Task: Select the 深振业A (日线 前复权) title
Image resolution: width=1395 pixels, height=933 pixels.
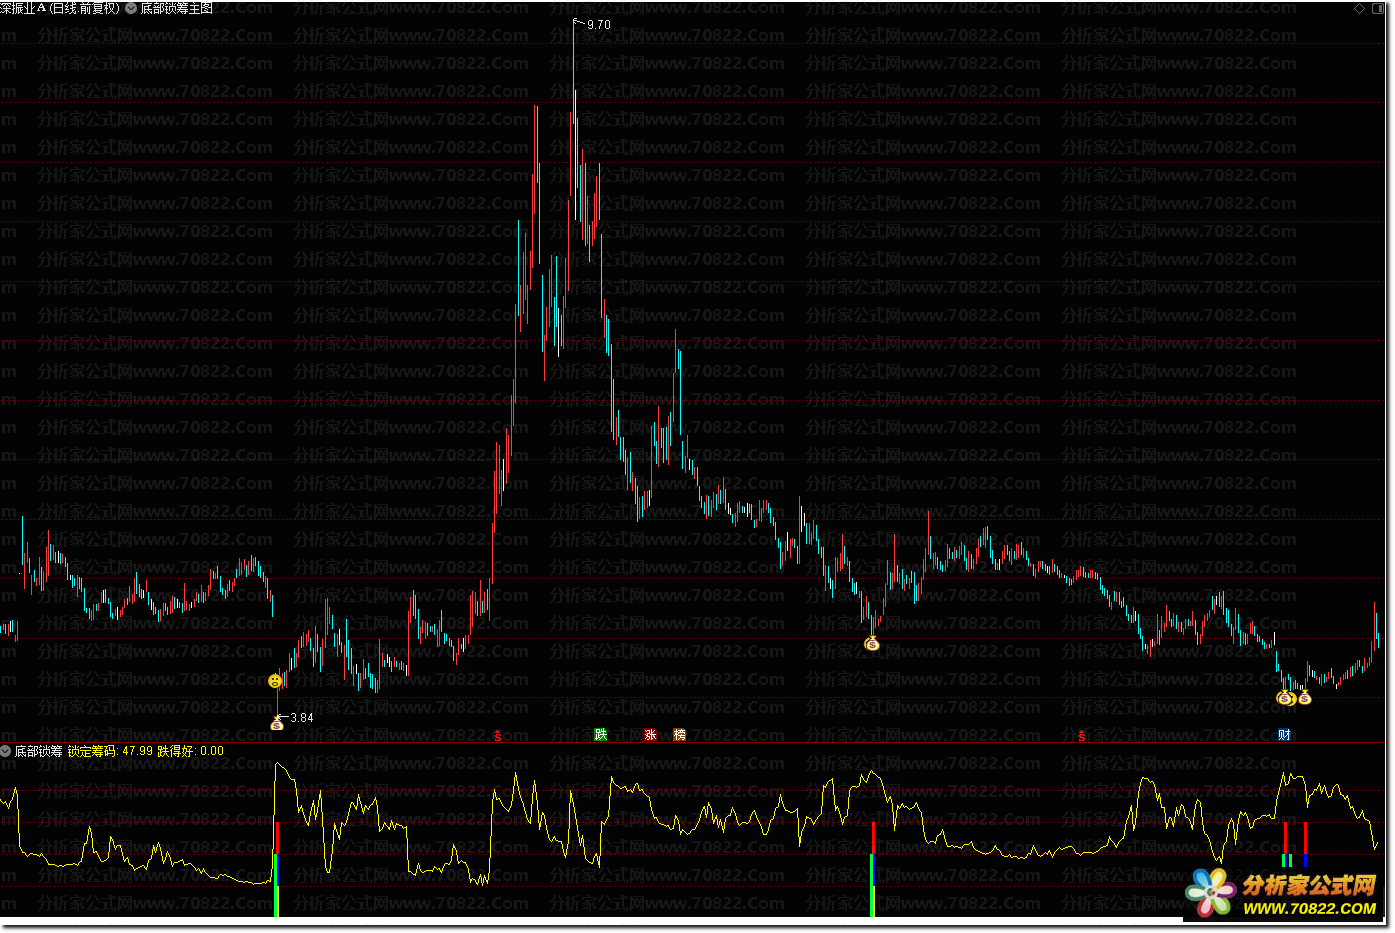Action: [60, 8]
